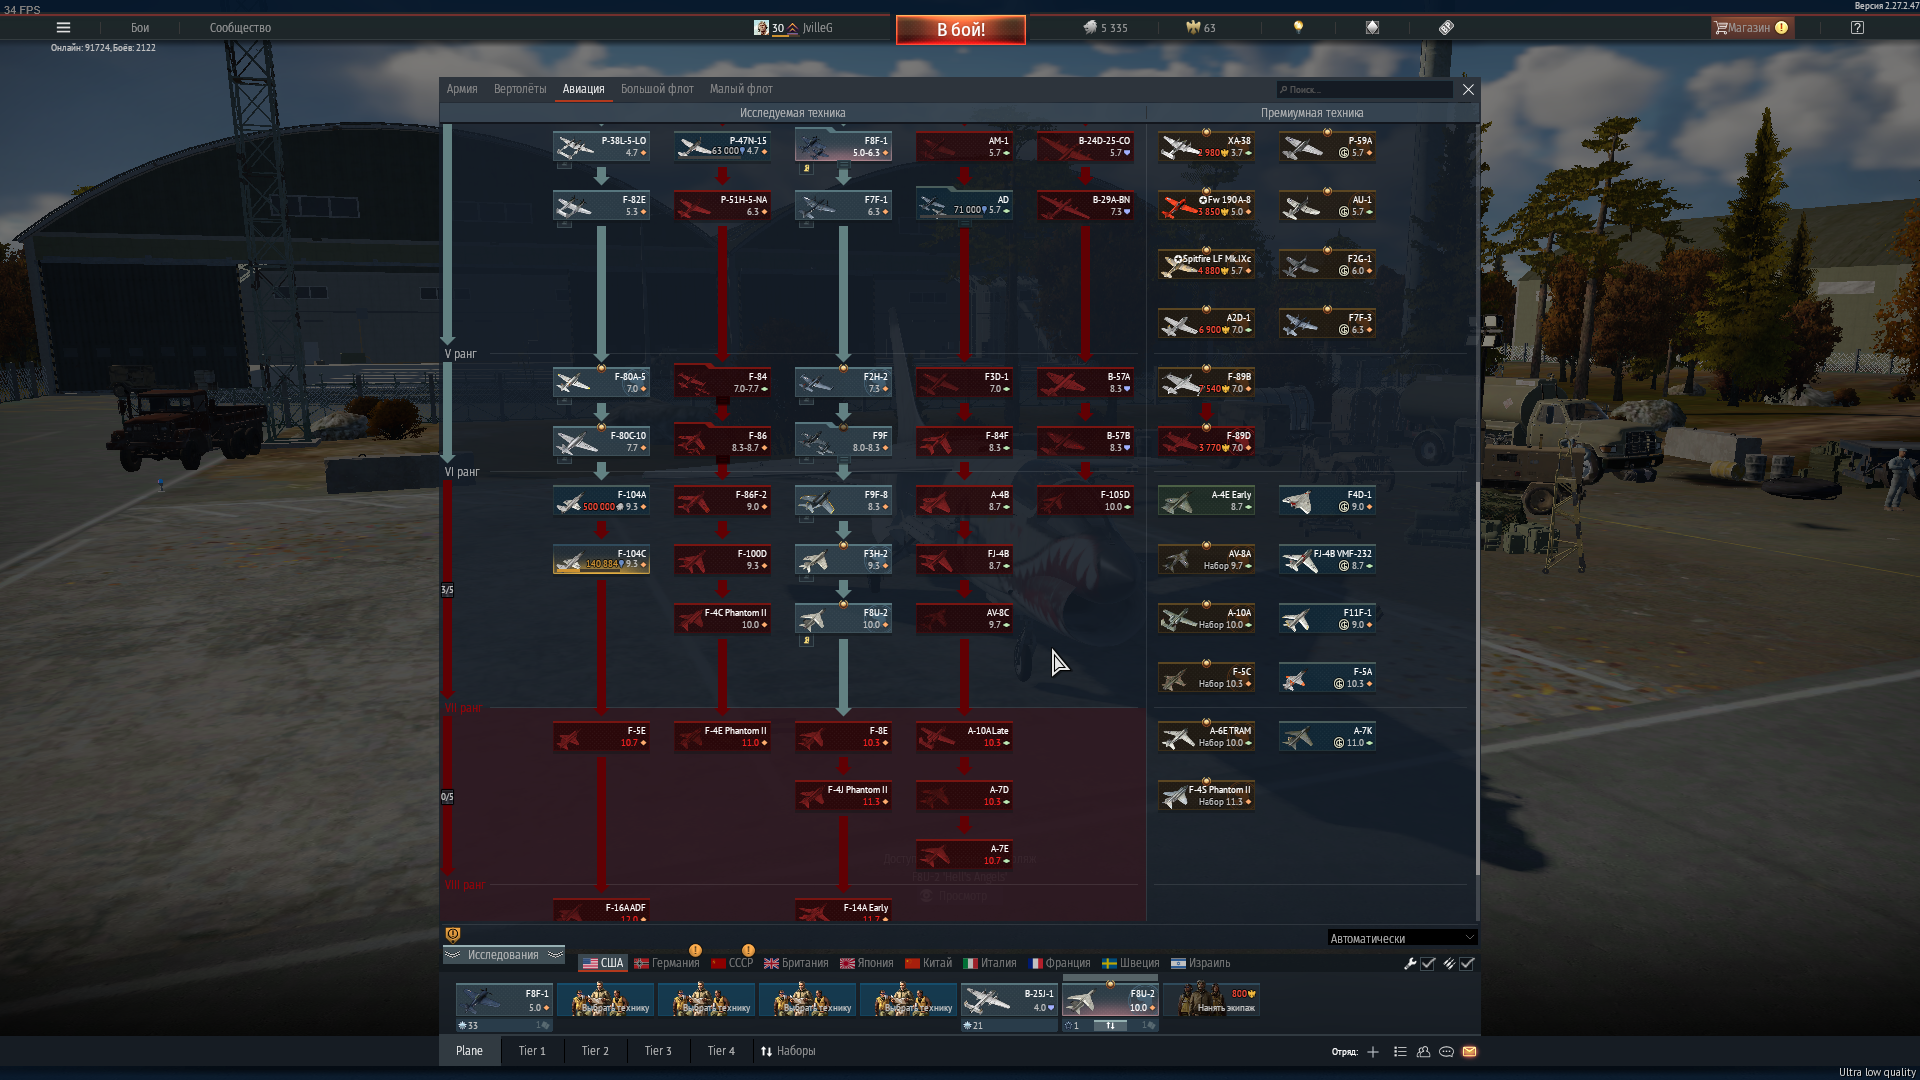Viewport: 1920px width, 1080px height.
Task: Open the hamburger main menu
Action: pyautogui.click(x=63, y=28)
